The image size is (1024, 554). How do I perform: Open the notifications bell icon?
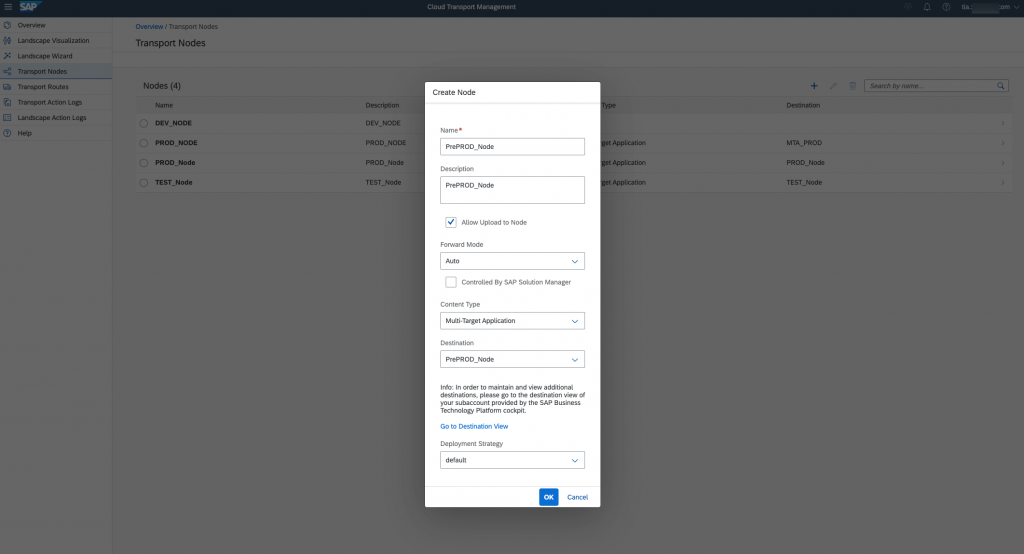point(927,7)
